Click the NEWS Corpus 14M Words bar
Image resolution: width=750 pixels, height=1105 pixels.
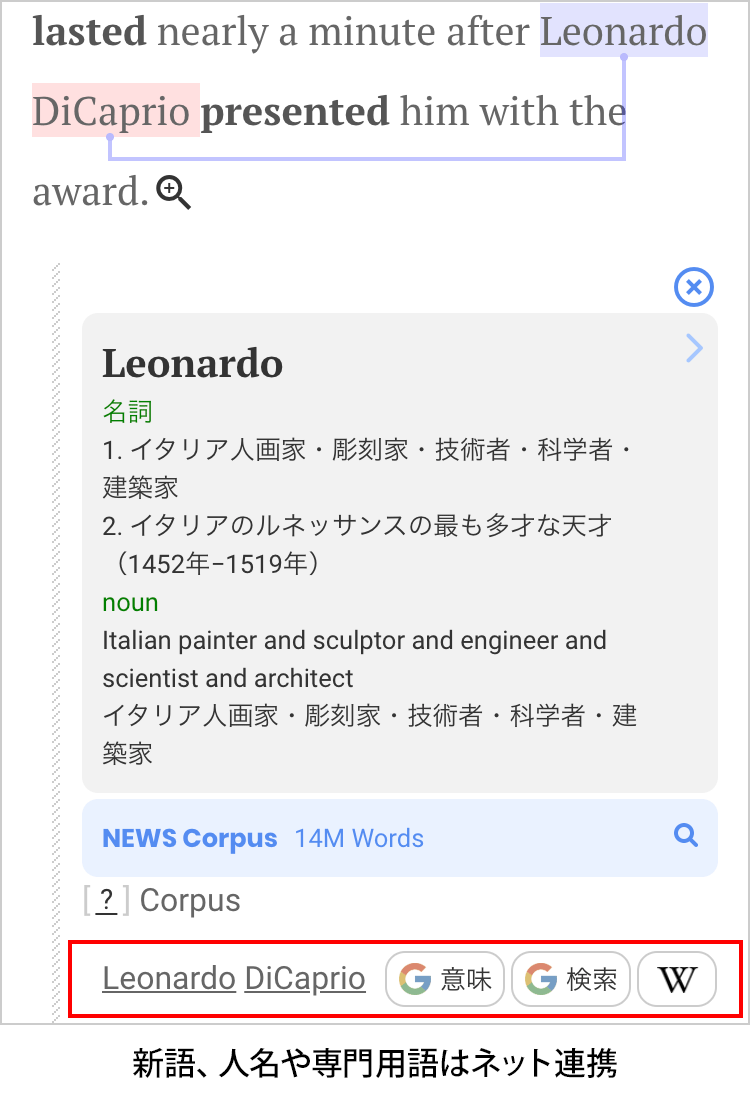click(400, 838)
